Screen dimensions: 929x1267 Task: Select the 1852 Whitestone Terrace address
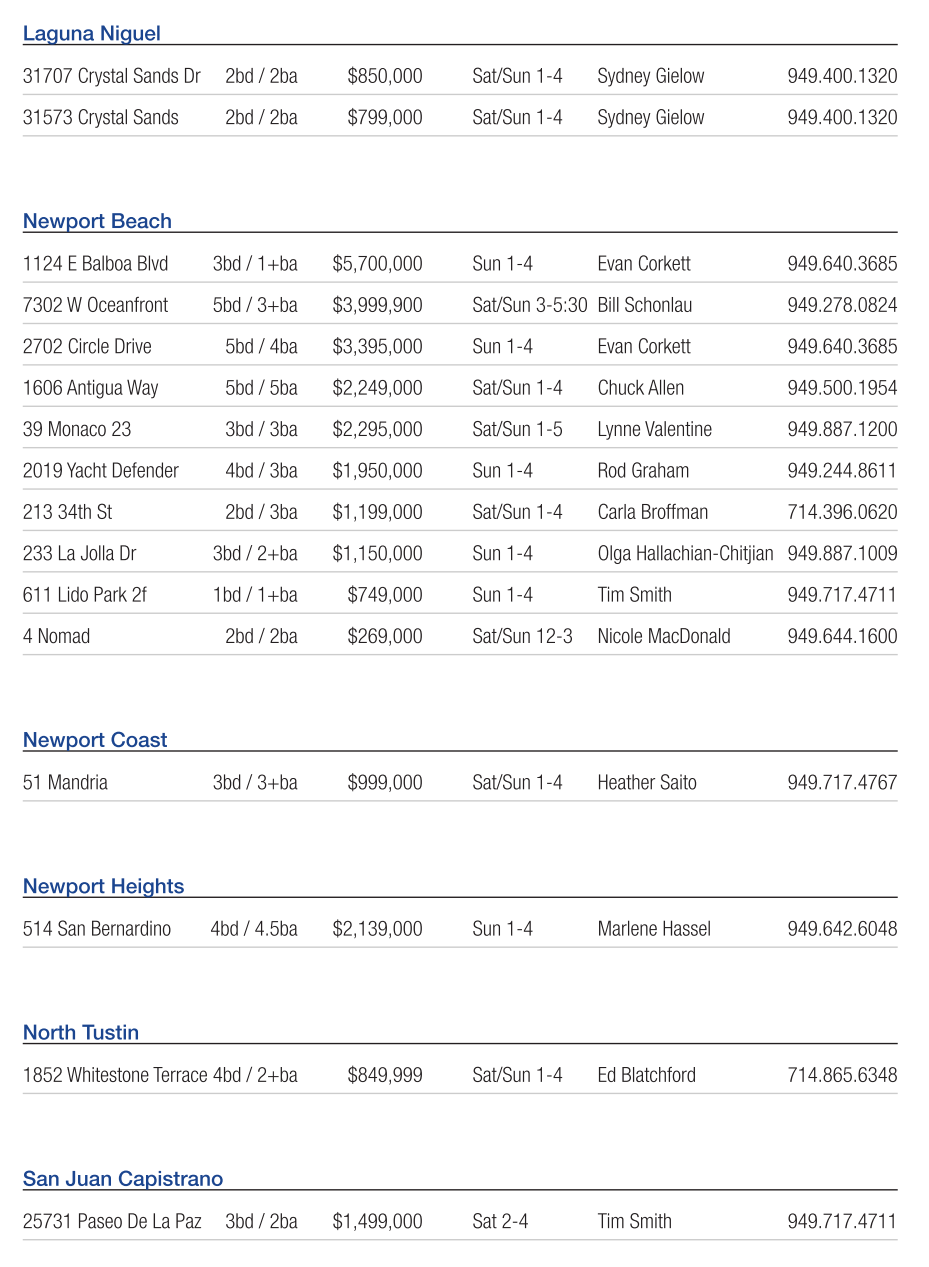pyautogui.click(x=115, y=1075)
